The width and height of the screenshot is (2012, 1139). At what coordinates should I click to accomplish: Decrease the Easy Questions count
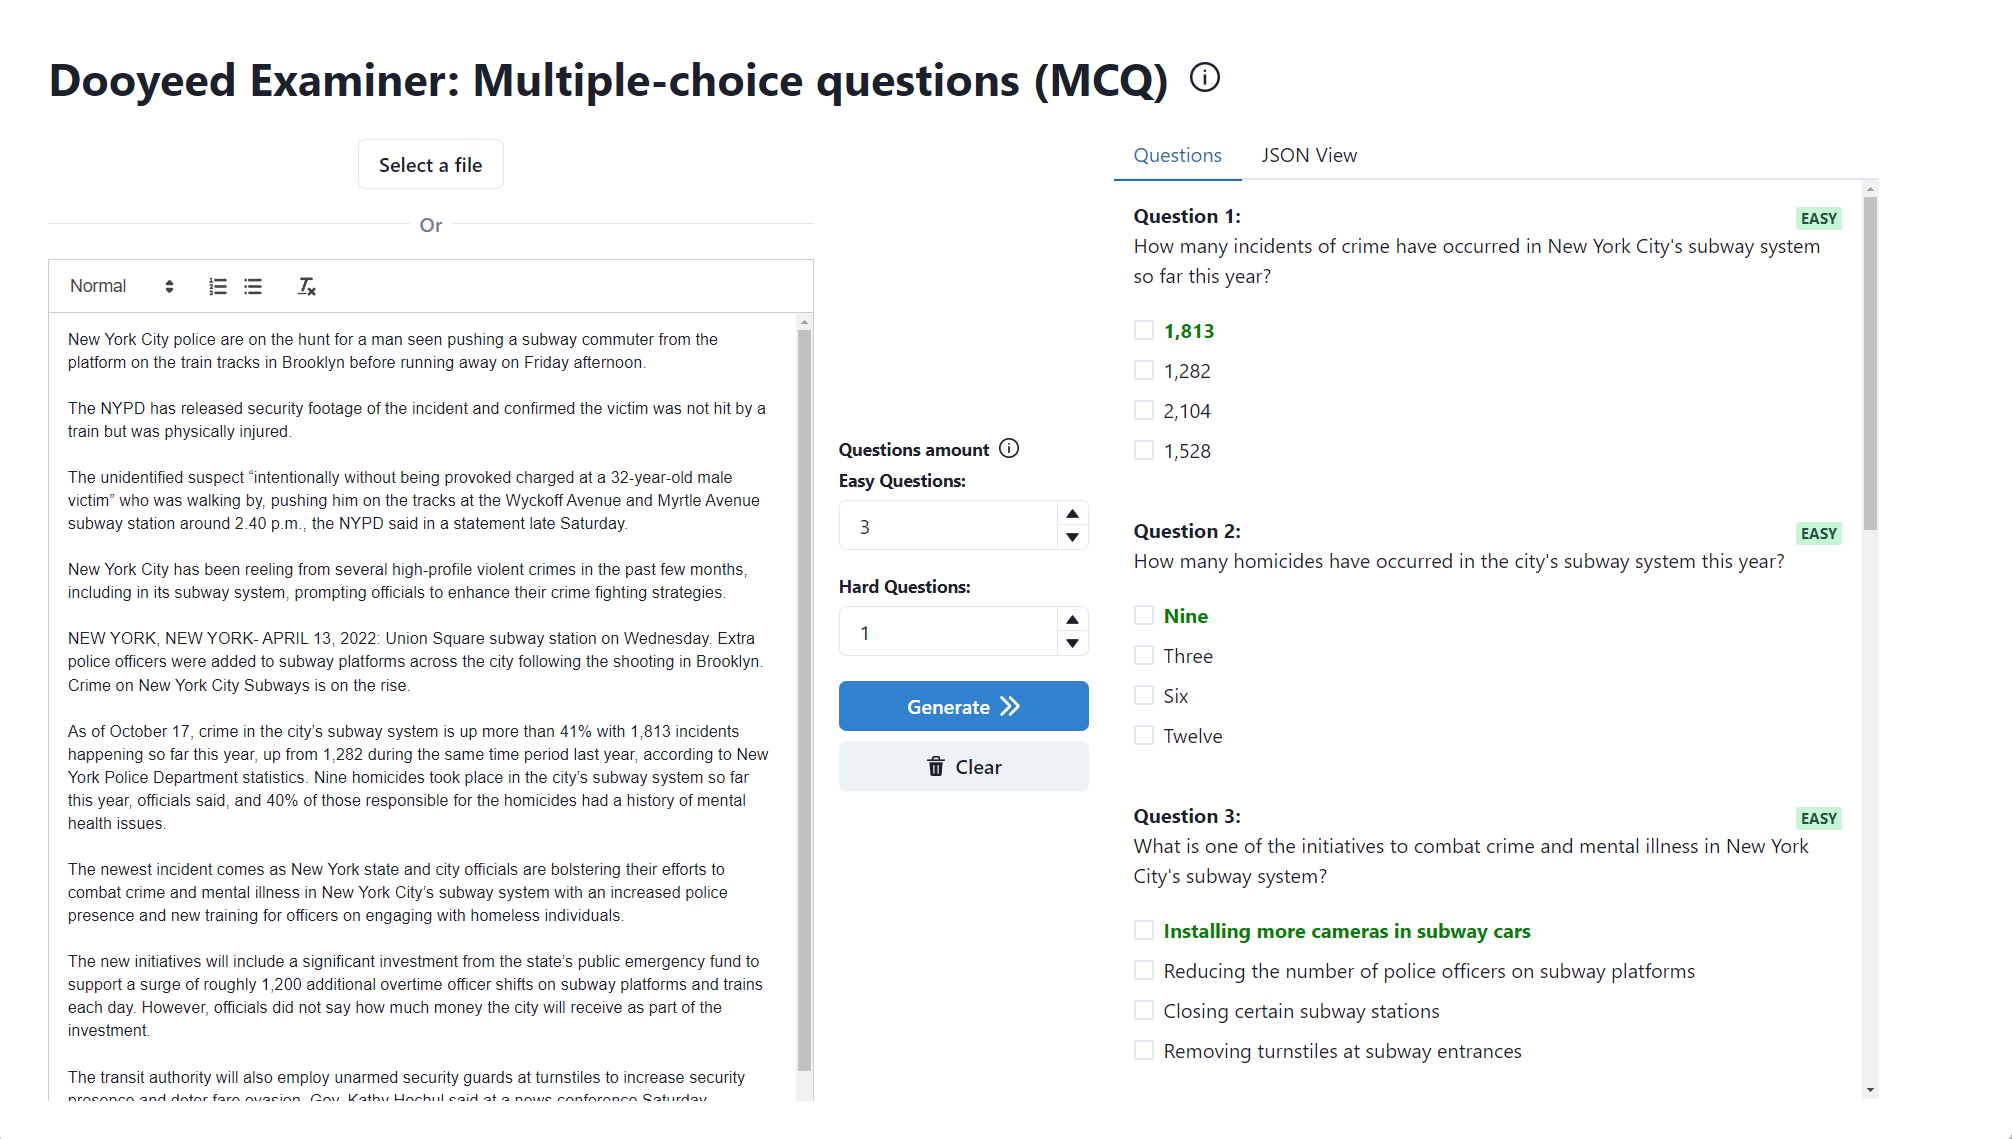pyautogui.click(x=1072, y=537)
